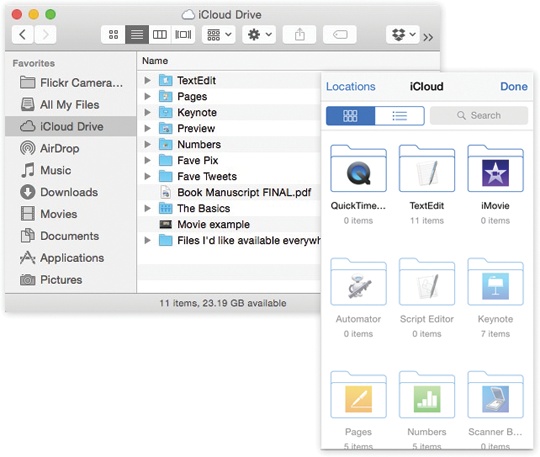
Task: Switch Finder to list view
Action: 137,34
